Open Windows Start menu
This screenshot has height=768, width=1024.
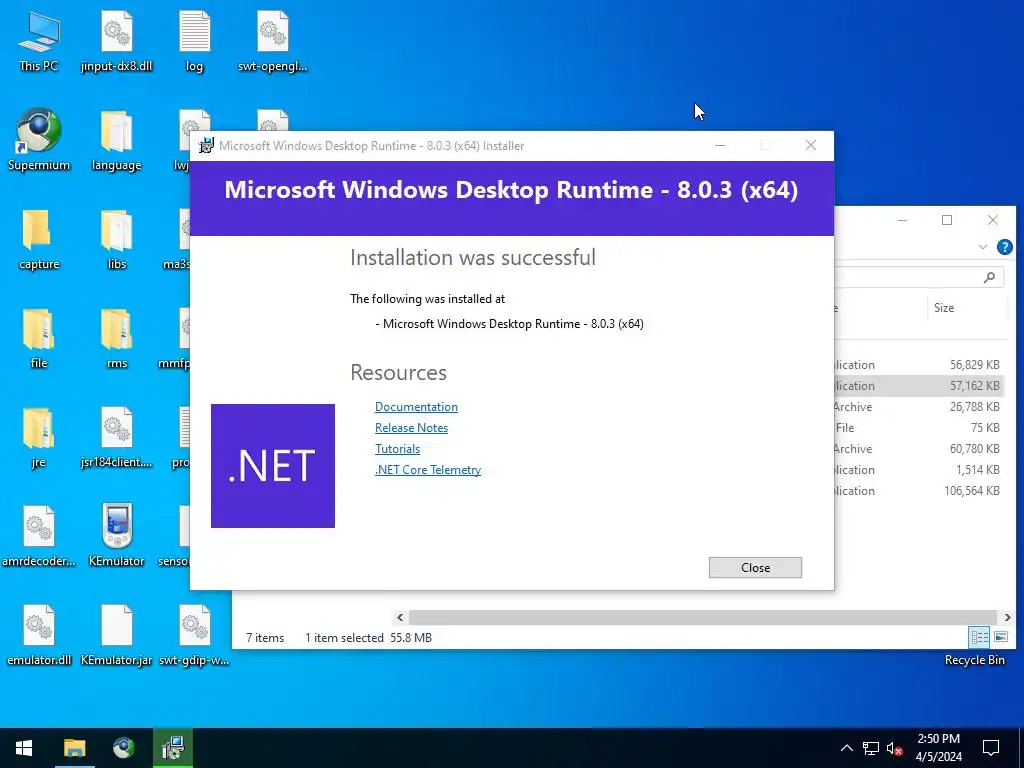pos(24,748)
